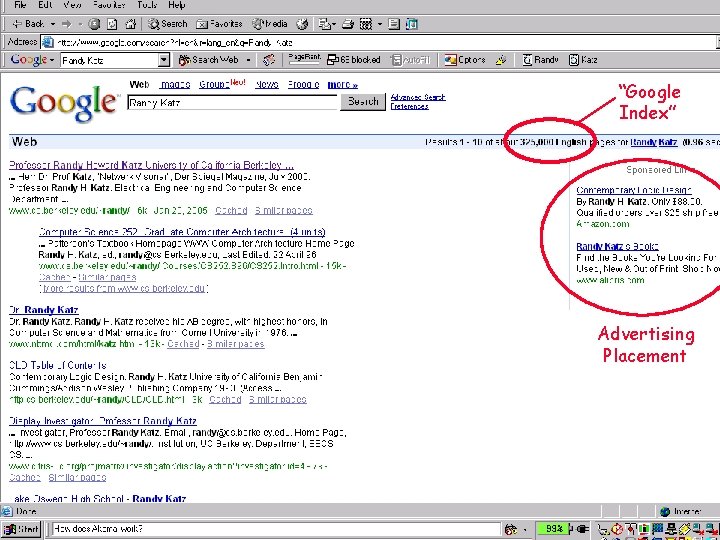Click the taskbar address field 'How does Akamai work?'
This screenshot has width=720, height=540.
(276, 529)
